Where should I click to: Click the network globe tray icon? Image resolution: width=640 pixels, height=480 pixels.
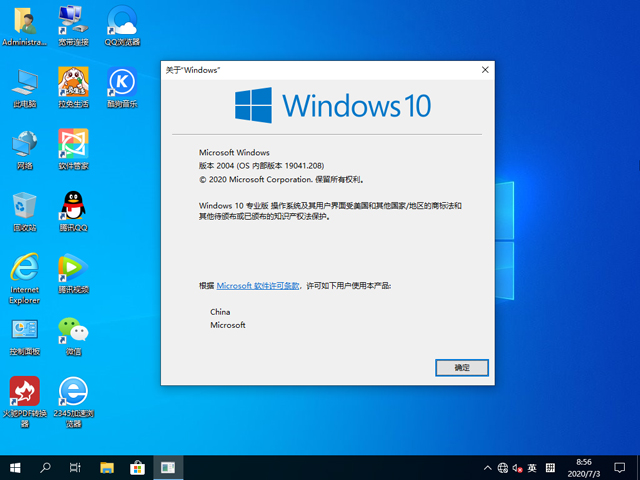point(503,468)
